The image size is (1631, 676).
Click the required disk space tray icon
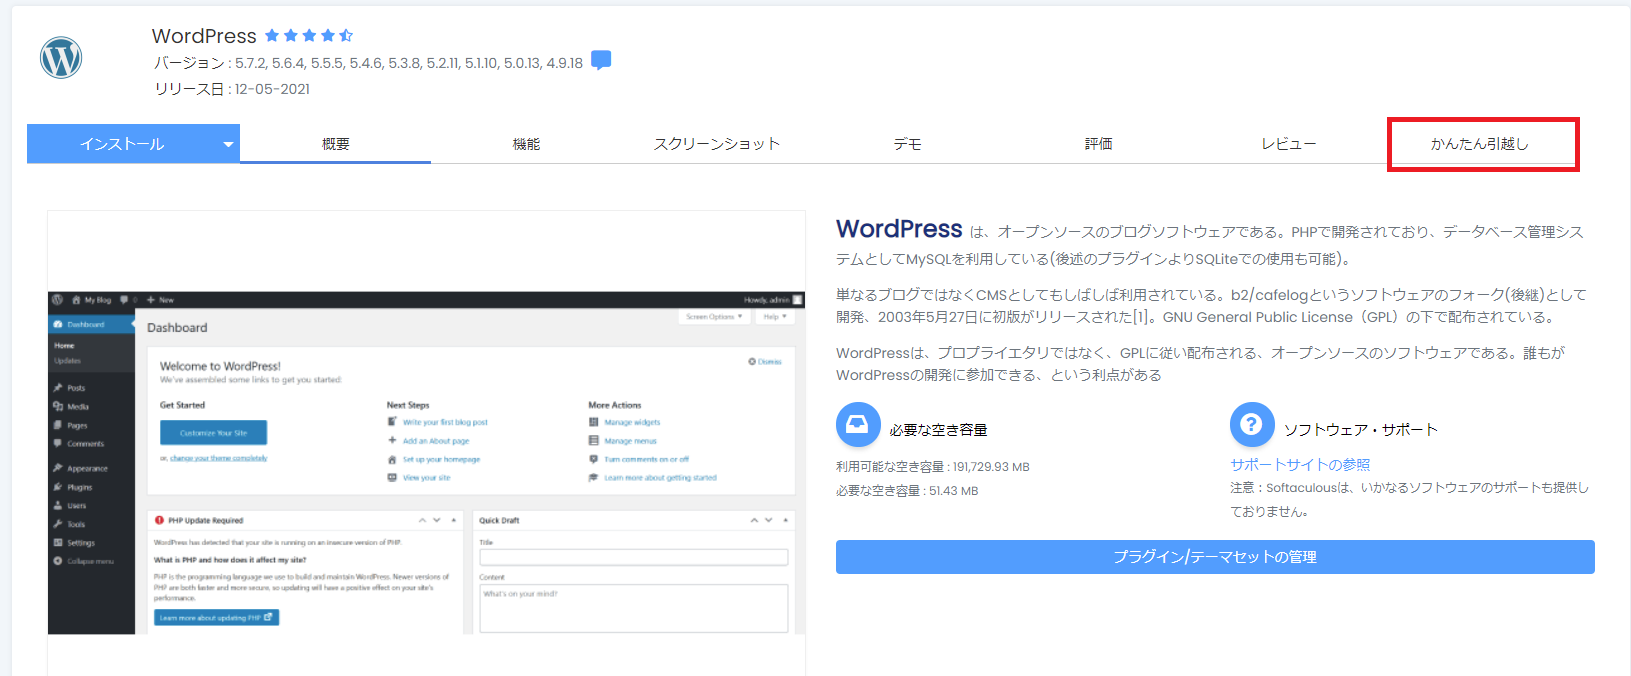coord(858,425)
